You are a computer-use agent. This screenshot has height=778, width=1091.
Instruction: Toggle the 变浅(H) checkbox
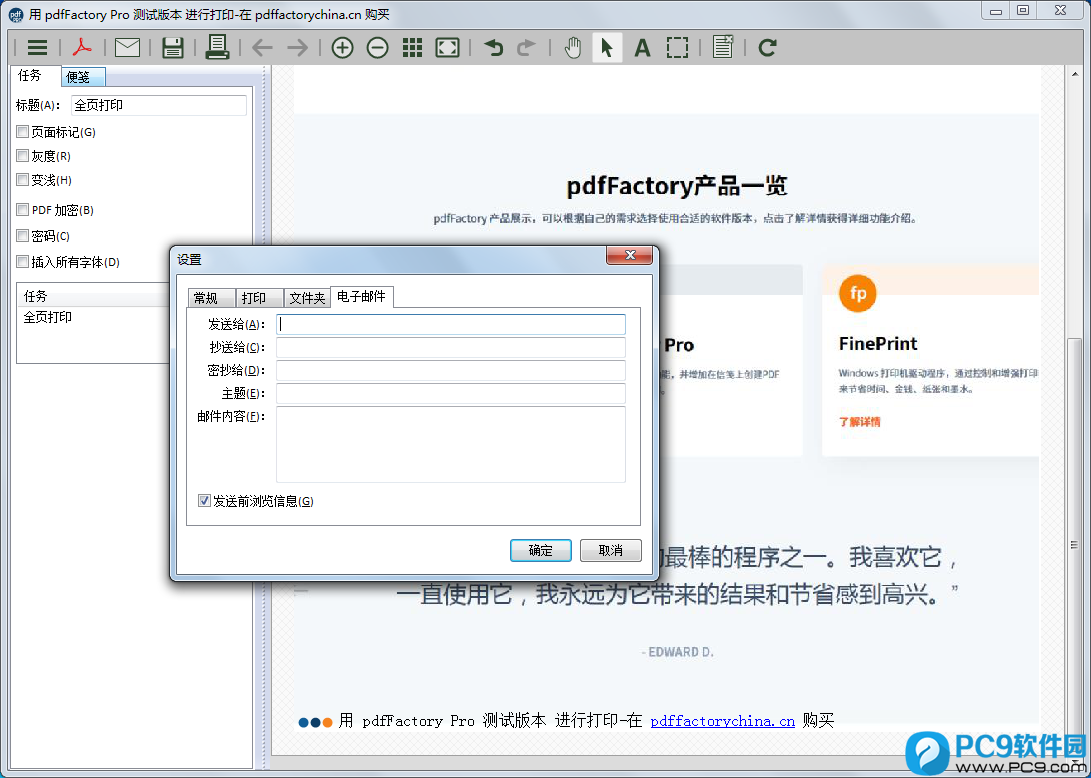23,180
